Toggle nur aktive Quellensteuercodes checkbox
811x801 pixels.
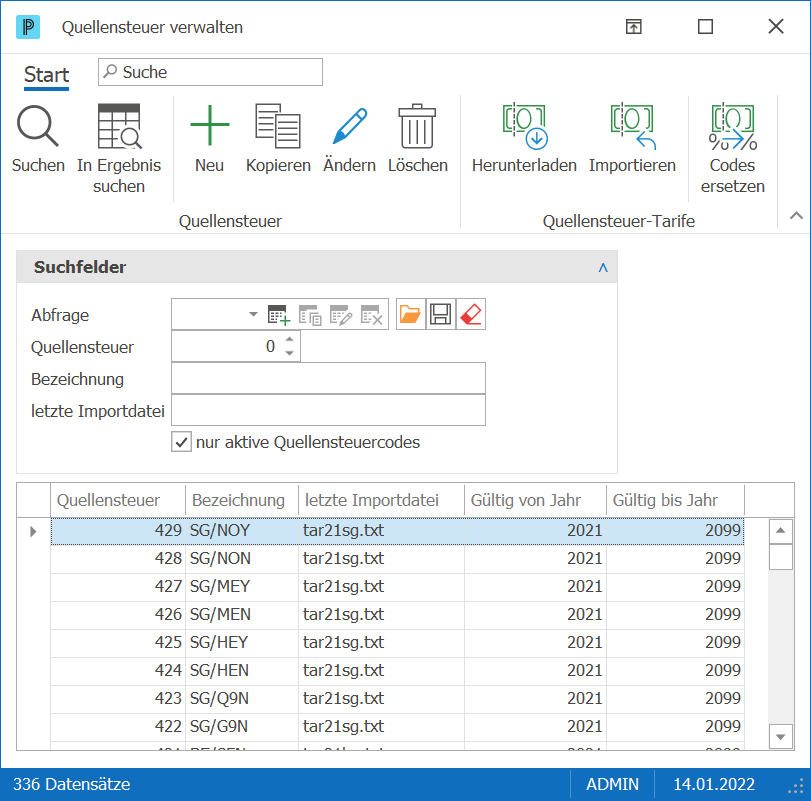(182, 442)
